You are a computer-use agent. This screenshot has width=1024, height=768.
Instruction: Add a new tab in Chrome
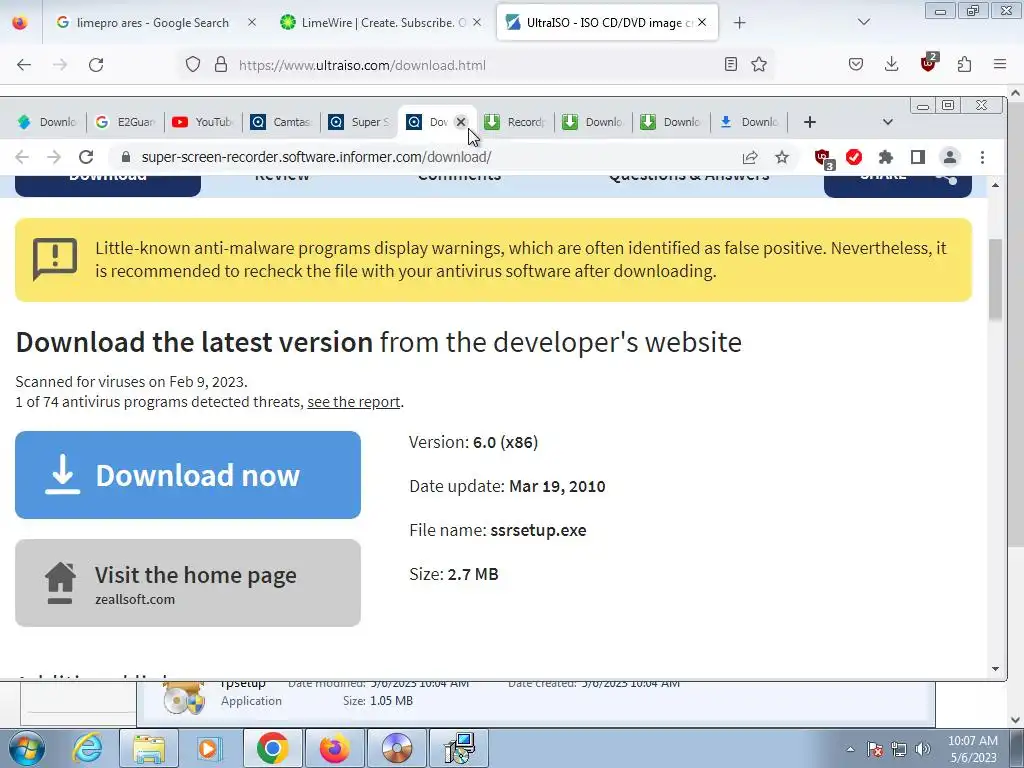(810, 122)
